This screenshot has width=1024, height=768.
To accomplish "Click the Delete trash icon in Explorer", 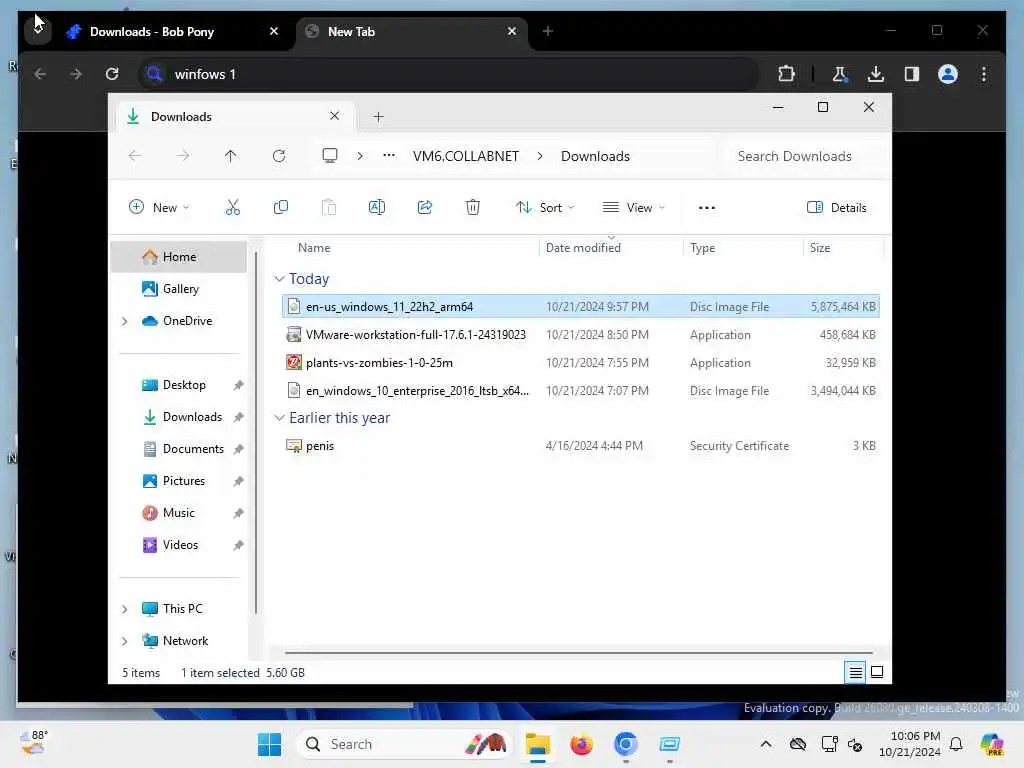I will (x=473, y=208).
